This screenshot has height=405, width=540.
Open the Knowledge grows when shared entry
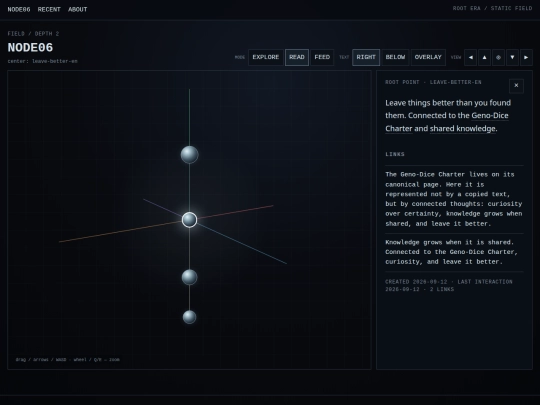coord(454,252)
